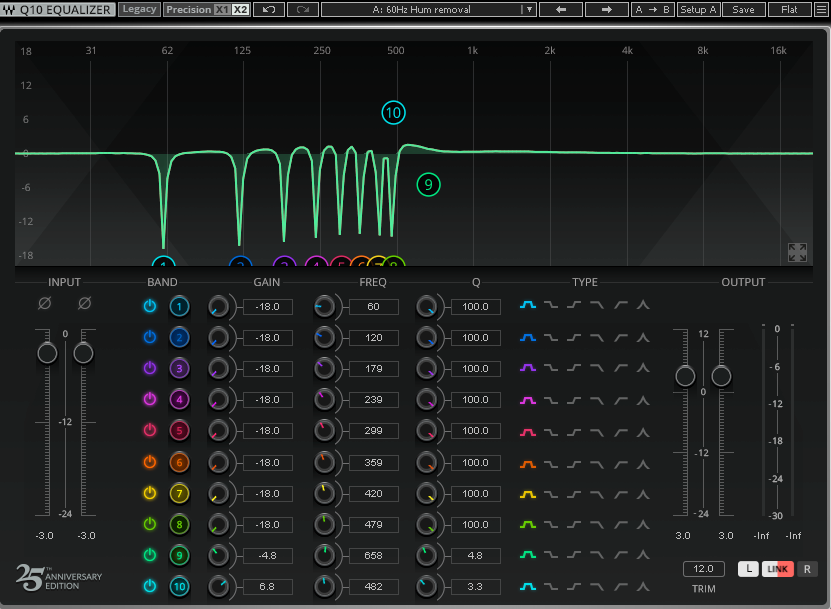Toggle the LINK channel button
831x609 pixels.
777,569
